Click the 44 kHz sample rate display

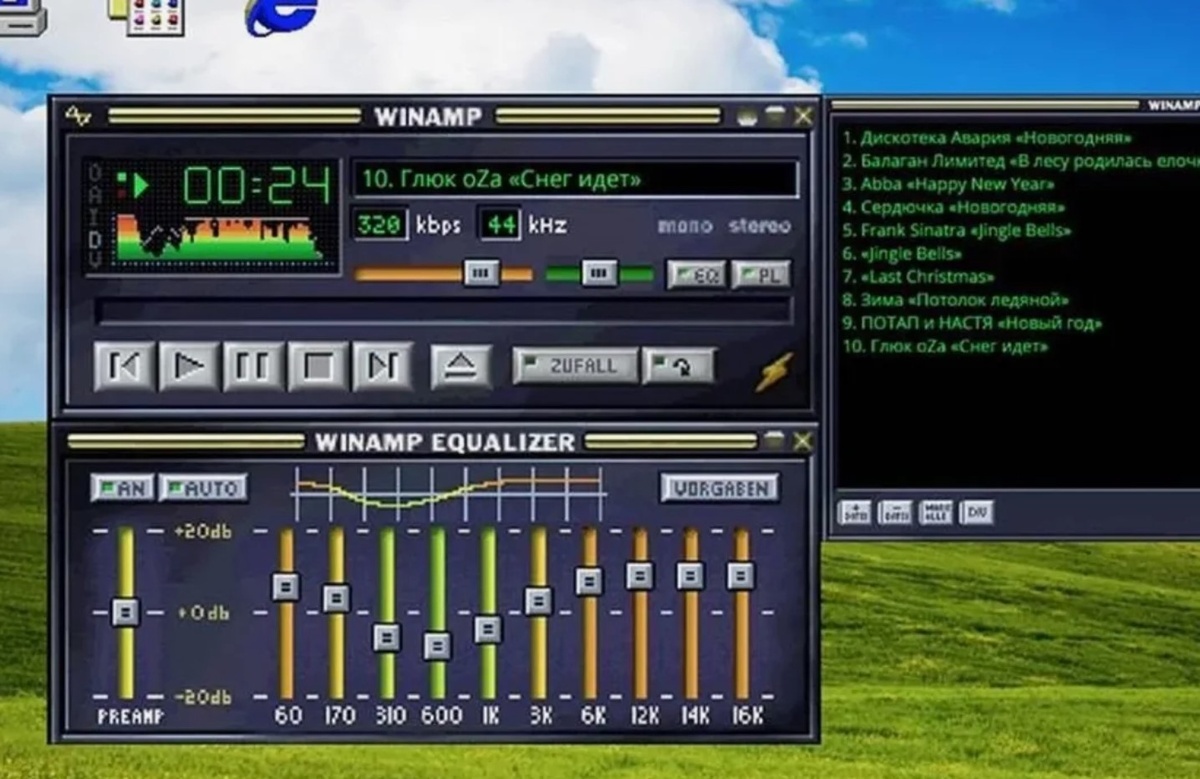[x=500, y=225]
